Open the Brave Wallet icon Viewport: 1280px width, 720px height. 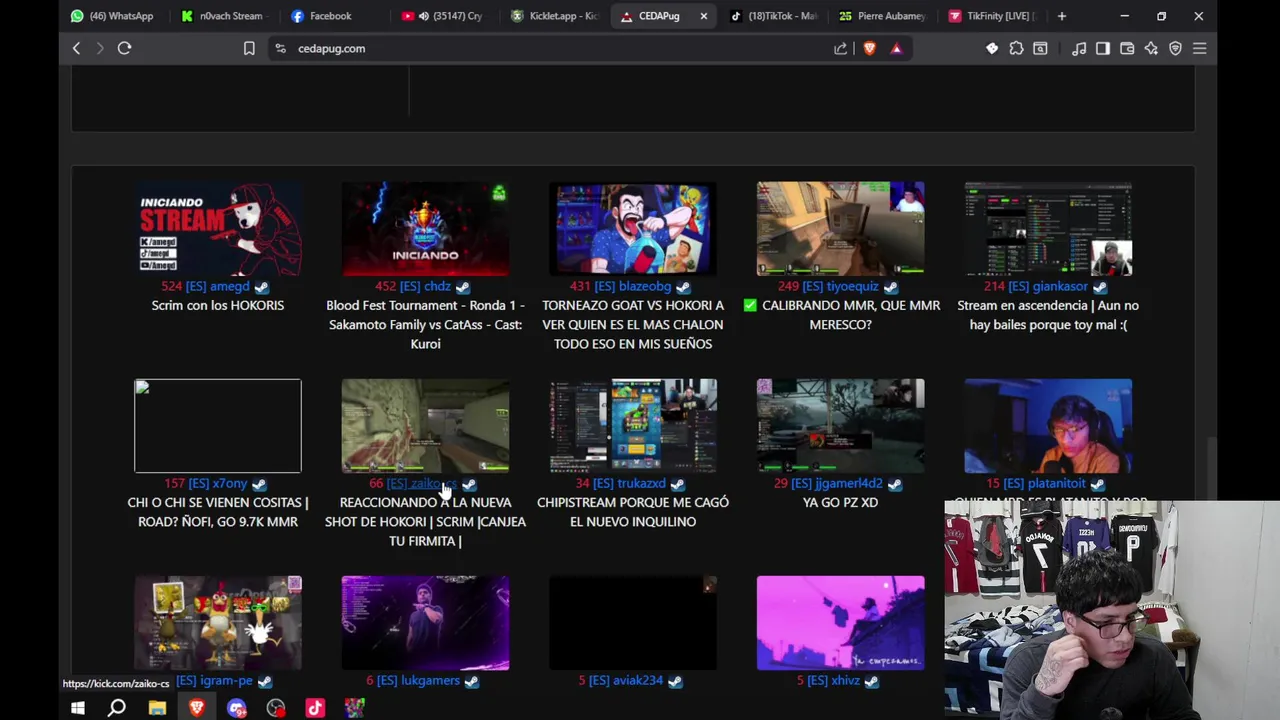coord(1127,48)
